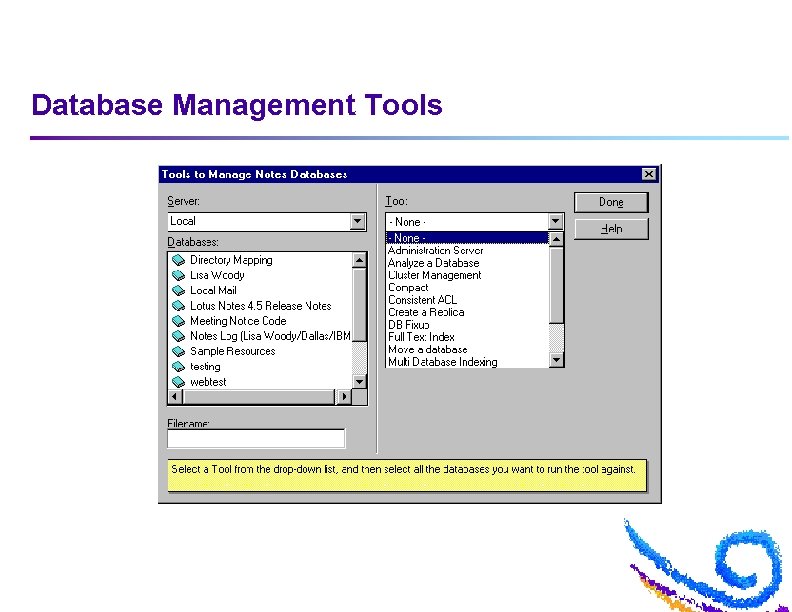Click Databases list scroll up arrow
Screen dimensions: 792x612
click(x=359, y=260)
